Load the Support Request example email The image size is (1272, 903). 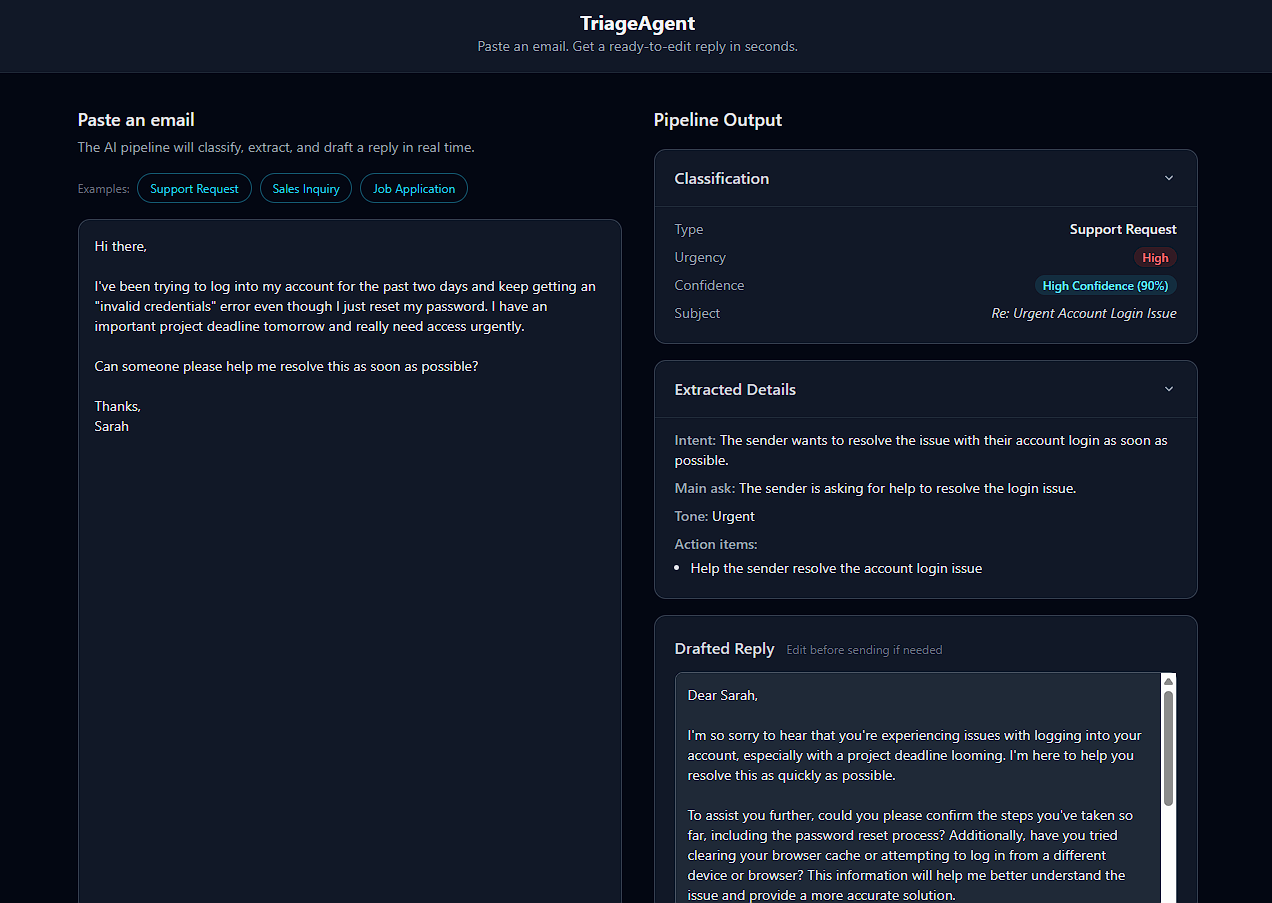coord(194,188)
